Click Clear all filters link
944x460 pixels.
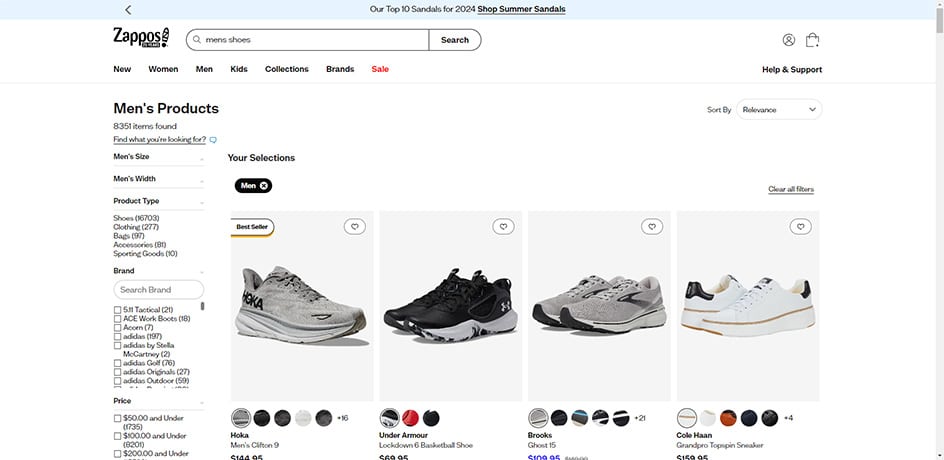coord(790,189)
